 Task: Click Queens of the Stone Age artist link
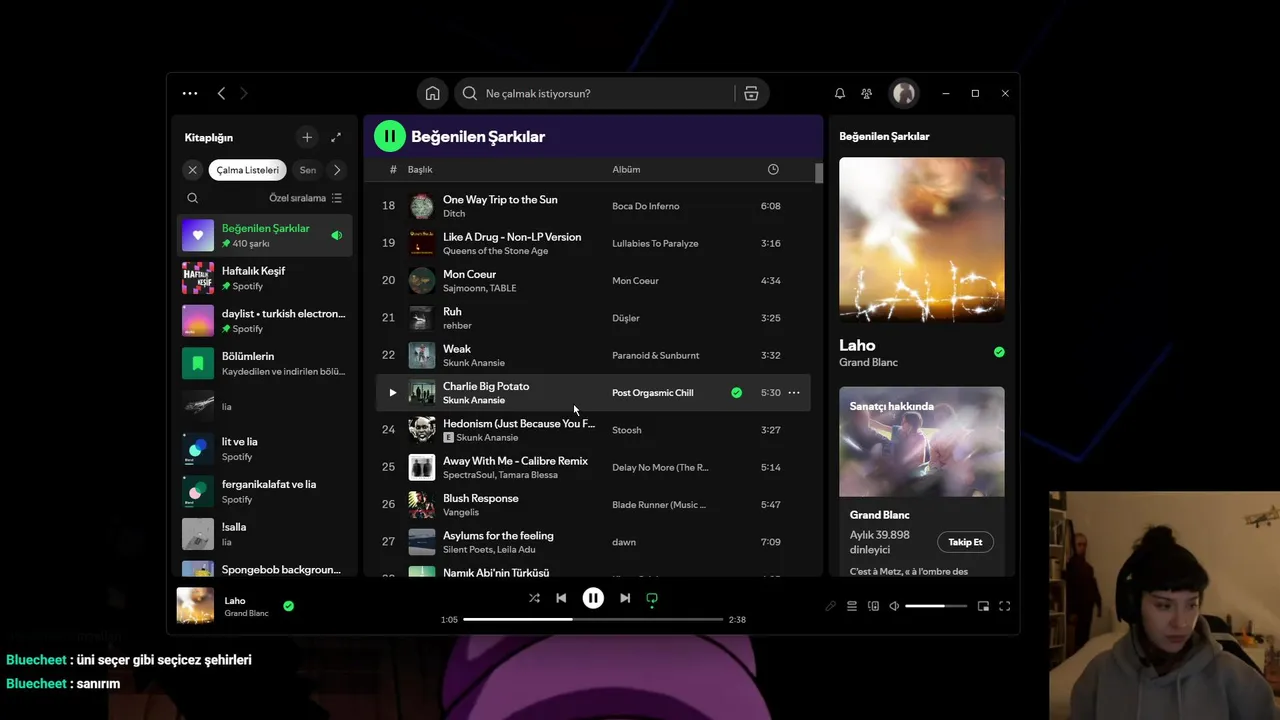point(496,251)
